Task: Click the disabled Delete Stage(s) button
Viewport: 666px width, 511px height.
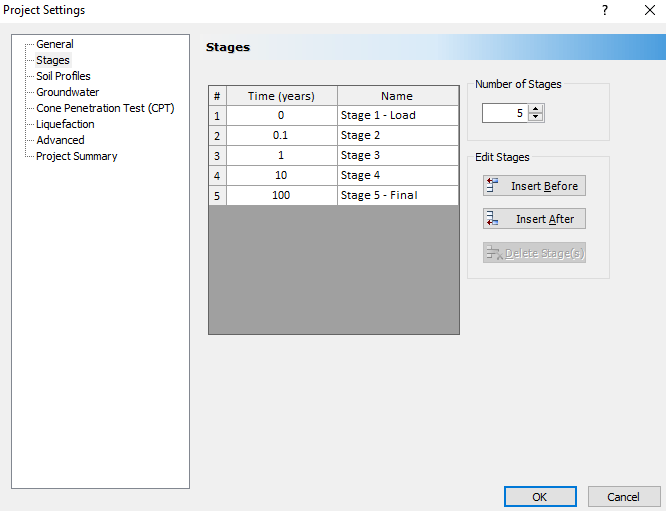Action: [x=534, y=253]
